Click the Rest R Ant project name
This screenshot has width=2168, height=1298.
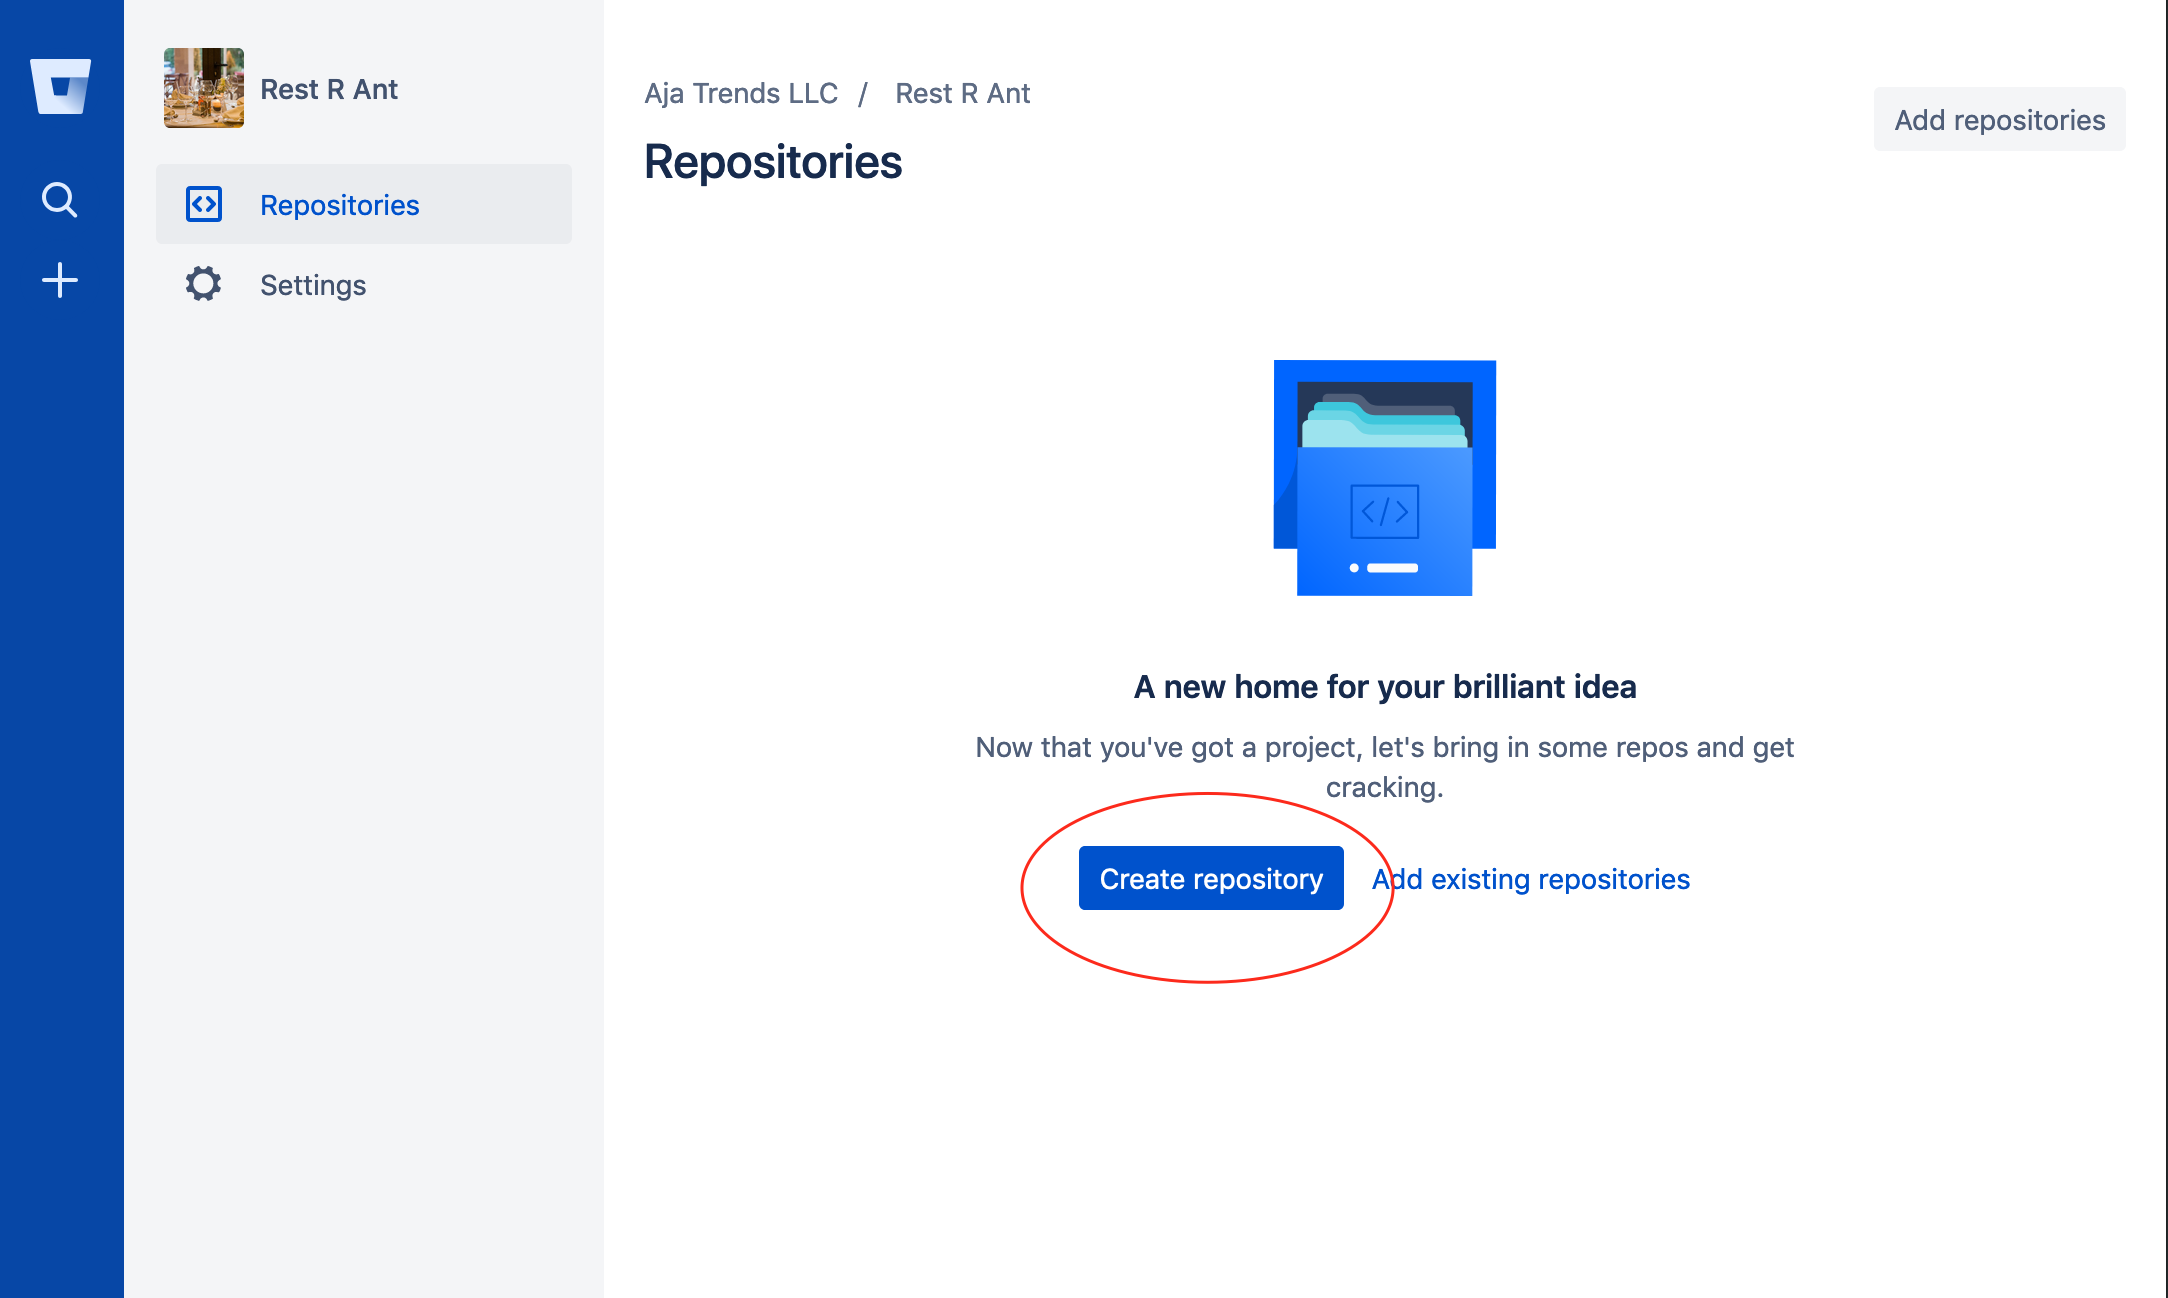point(329,89)
